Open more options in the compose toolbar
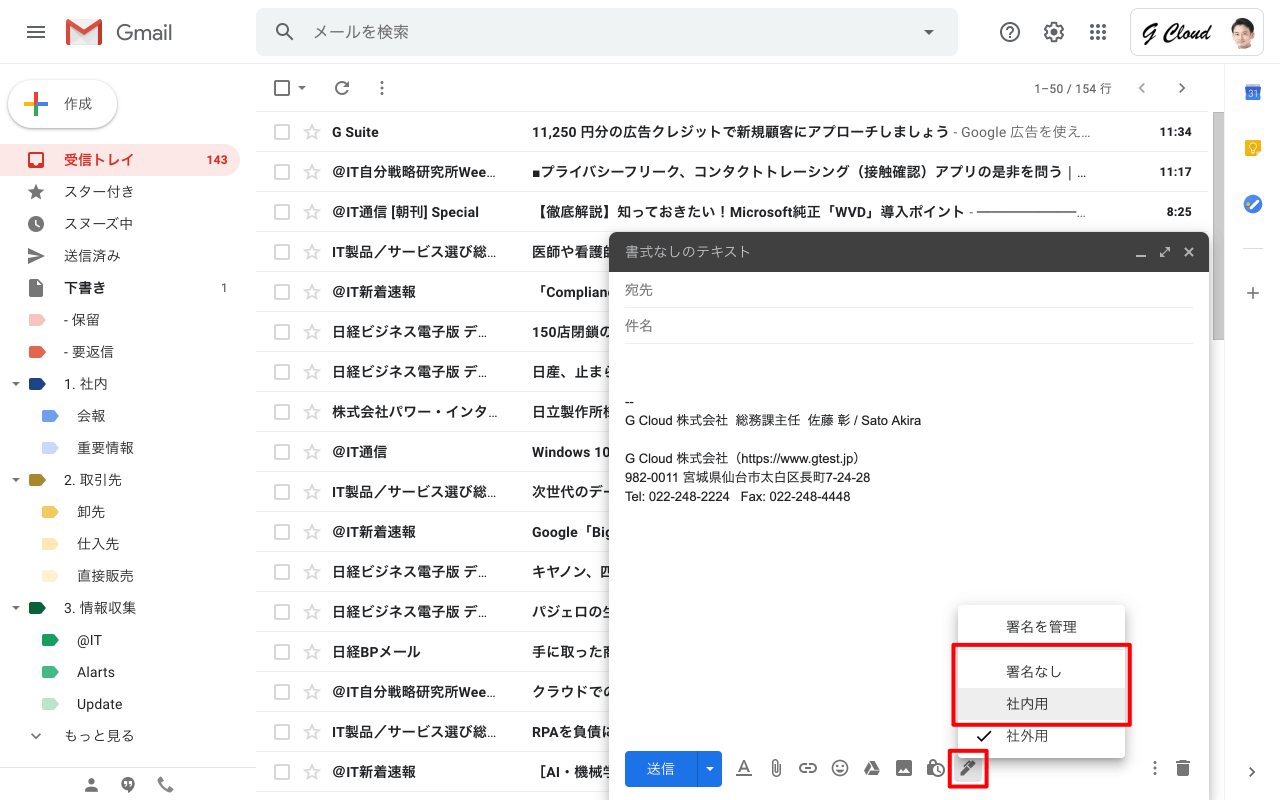This screenshot has height=800, width=1280. coord(1155,768)
